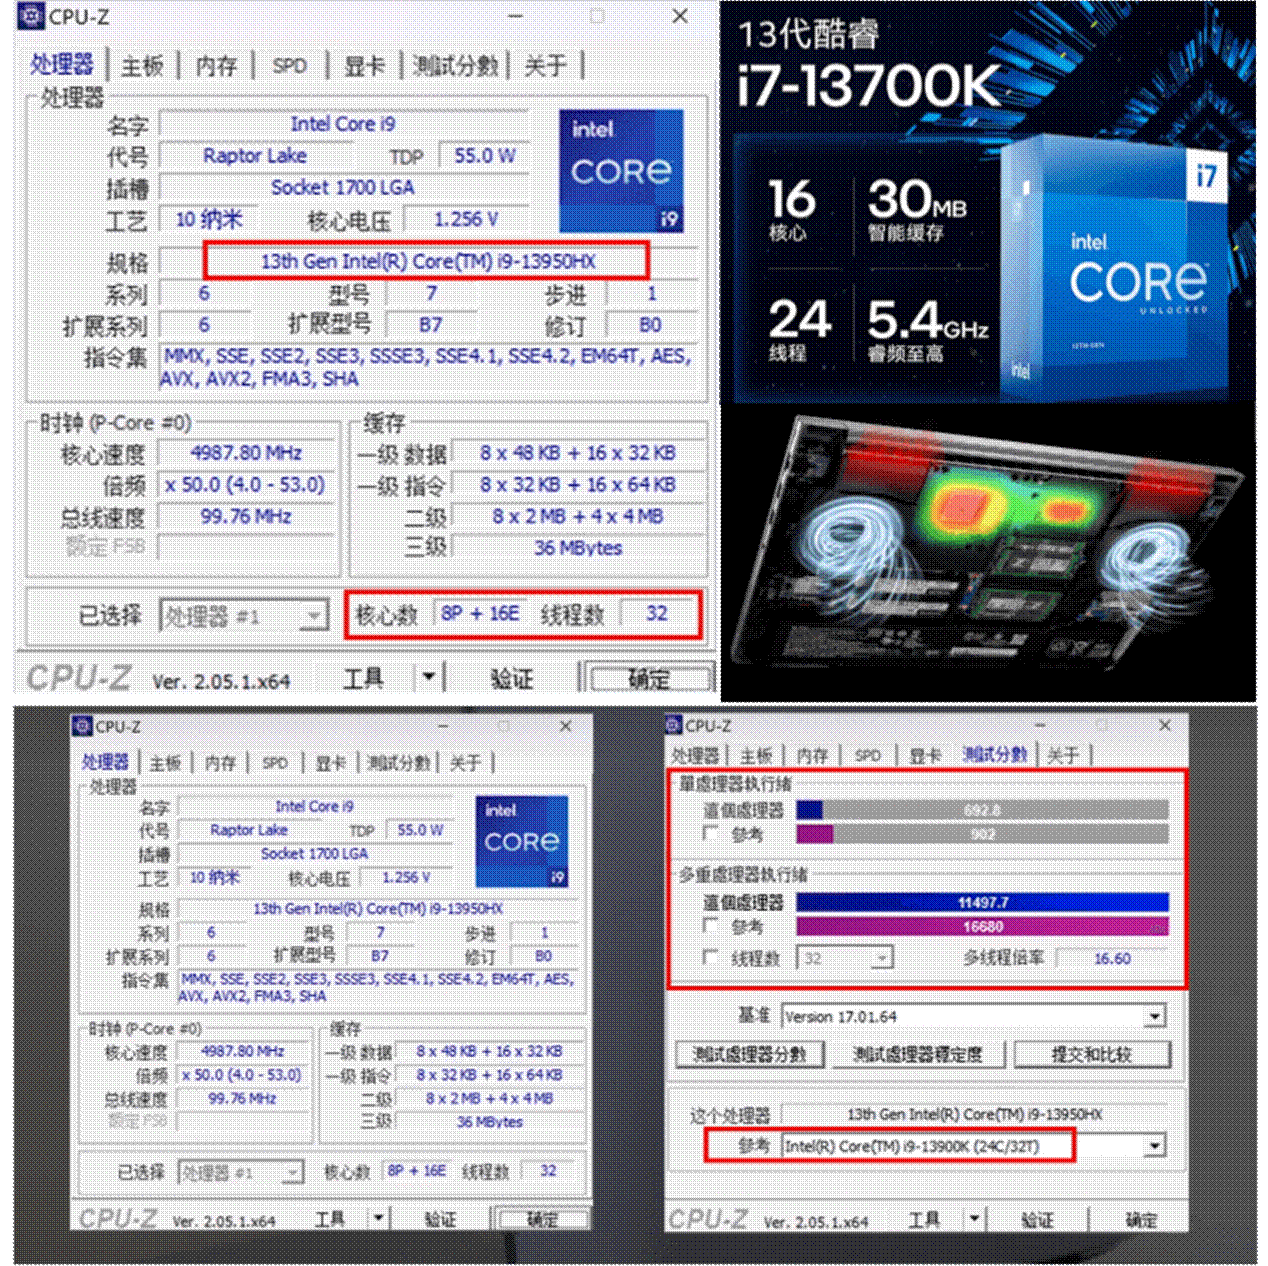Start 测试处理器分数 benchmark
1268x1266 pixels.
coord(750,1054)
